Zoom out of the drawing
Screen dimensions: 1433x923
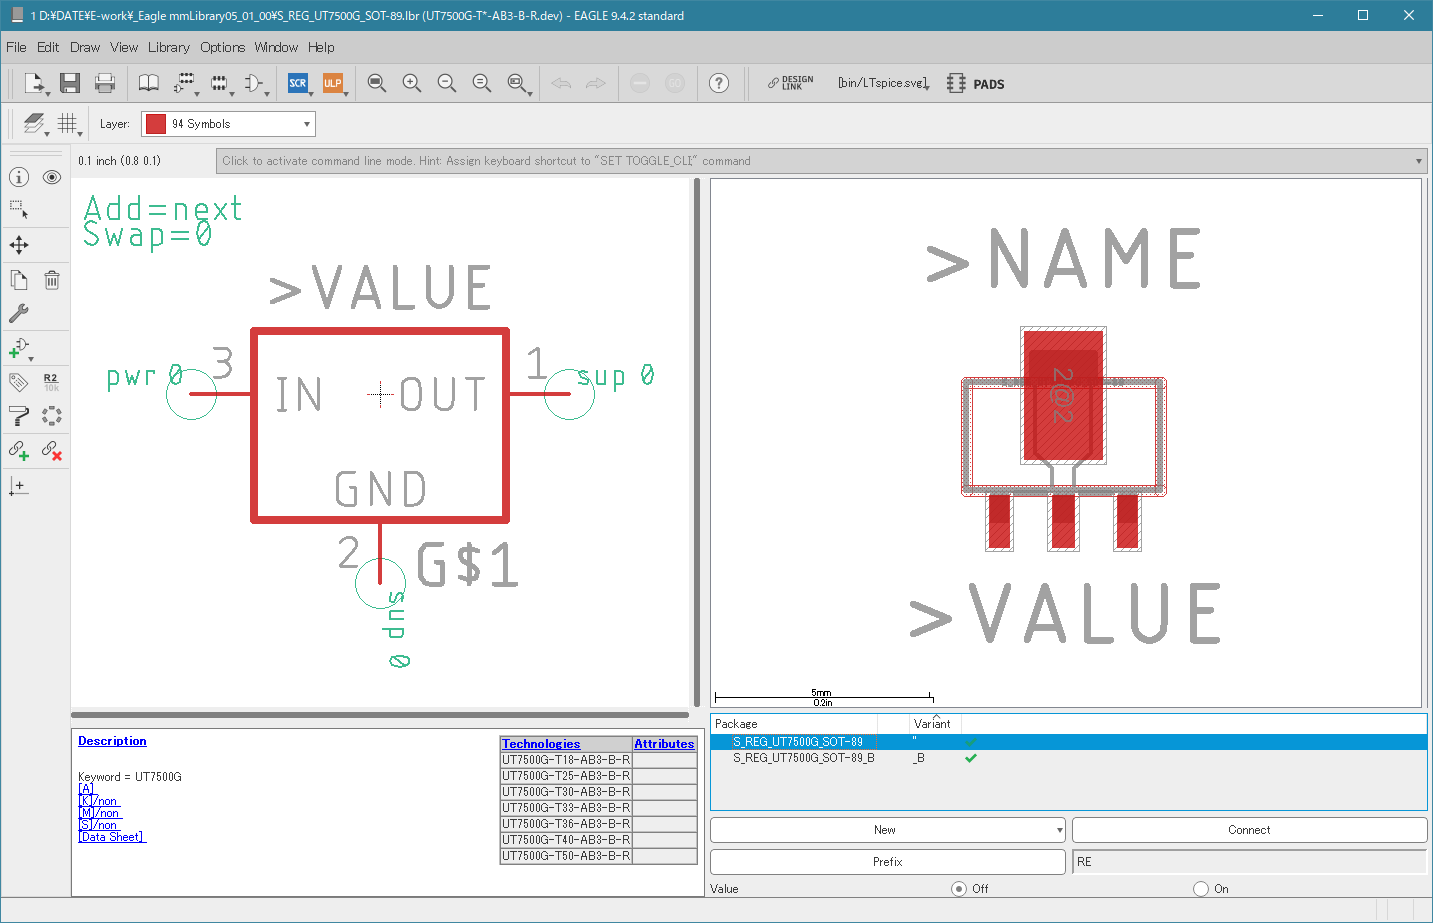click(x=447, y=83)
